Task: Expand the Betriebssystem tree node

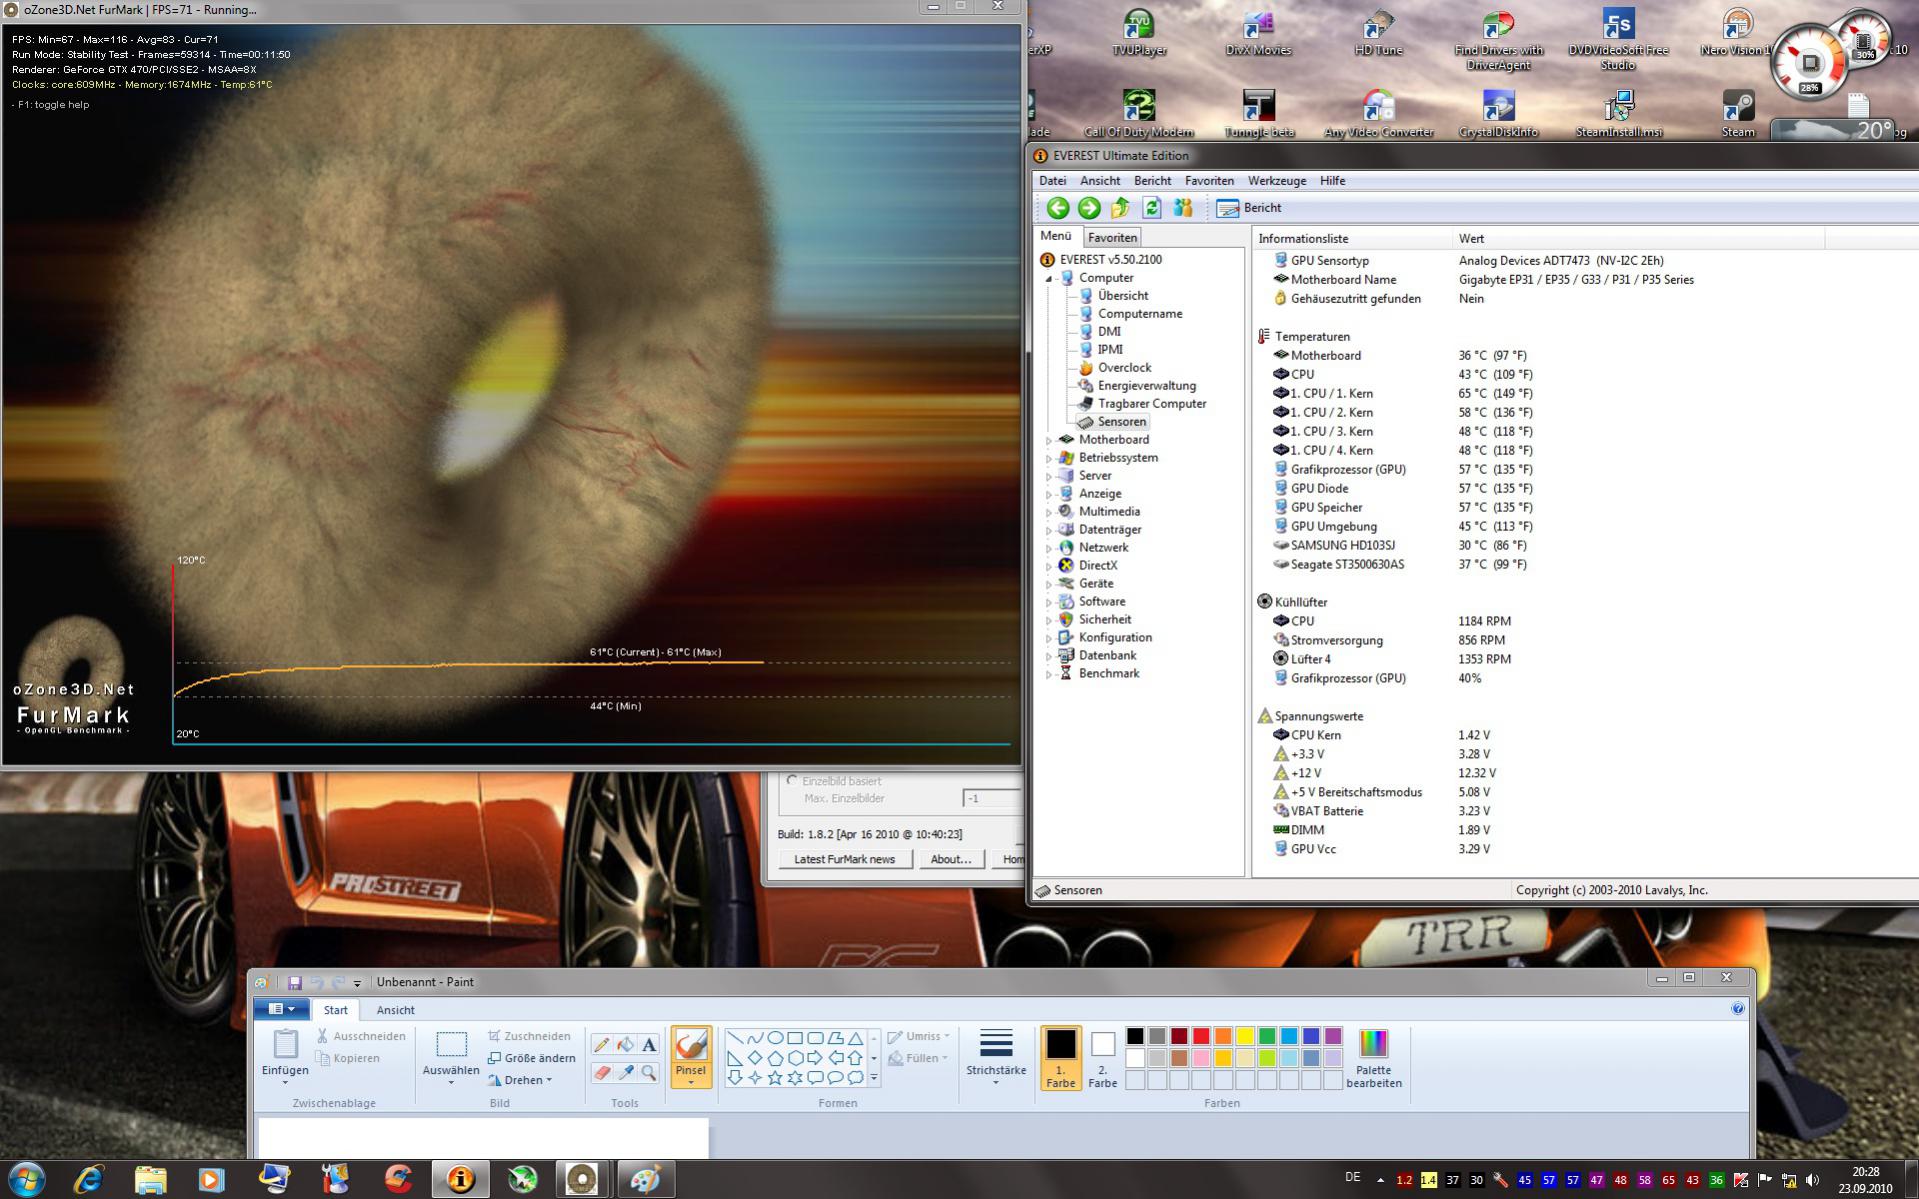Action: pos(1049,458)
